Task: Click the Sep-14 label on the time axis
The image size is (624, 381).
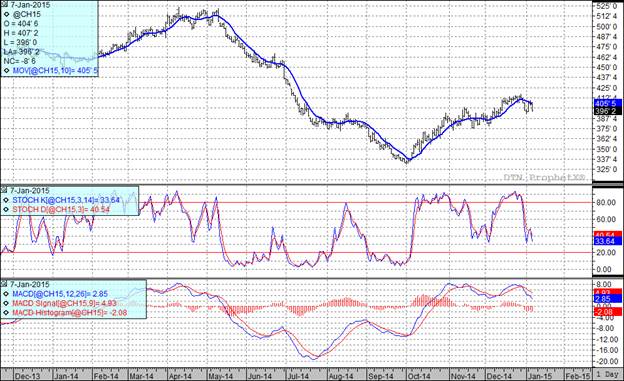Action: (x=380, y=376)
